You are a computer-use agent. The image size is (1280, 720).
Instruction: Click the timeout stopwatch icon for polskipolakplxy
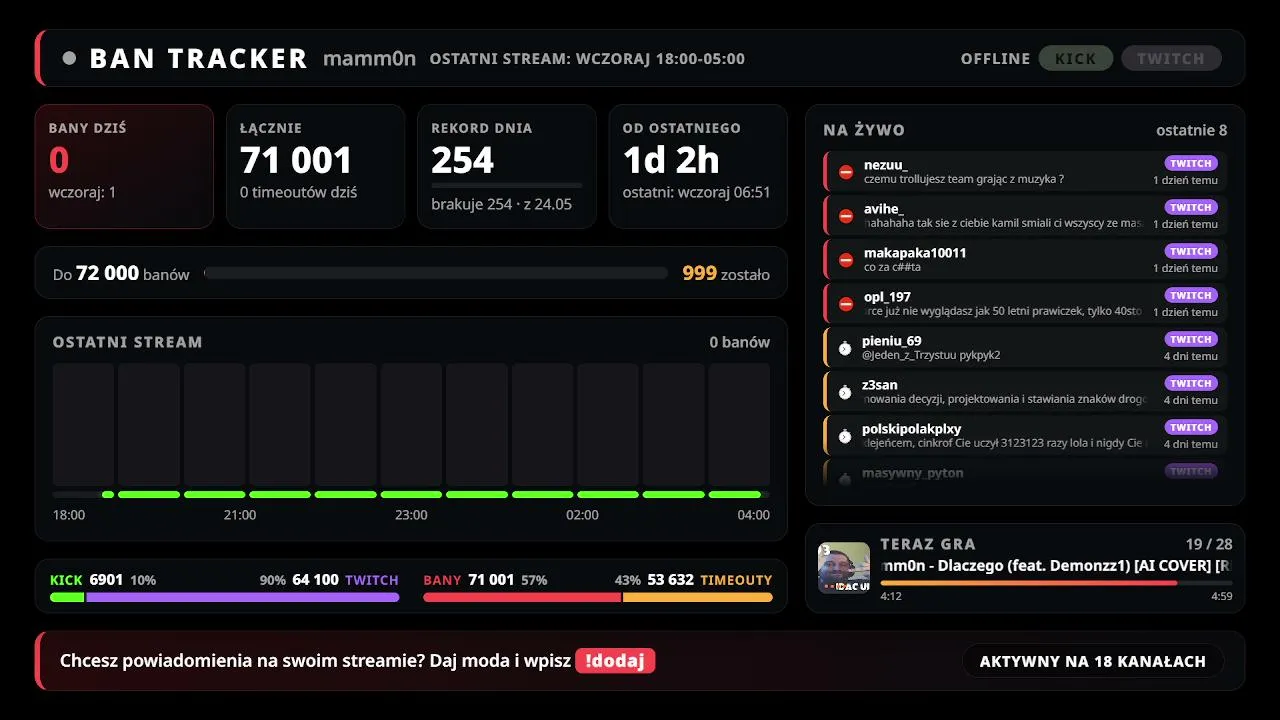(845, 436)
